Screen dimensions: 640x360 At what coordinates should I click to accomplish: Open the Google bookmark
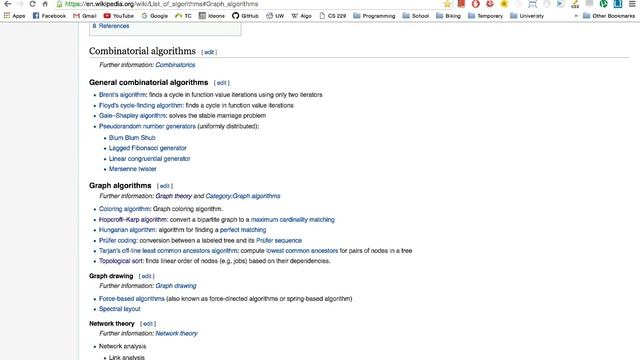155,16
